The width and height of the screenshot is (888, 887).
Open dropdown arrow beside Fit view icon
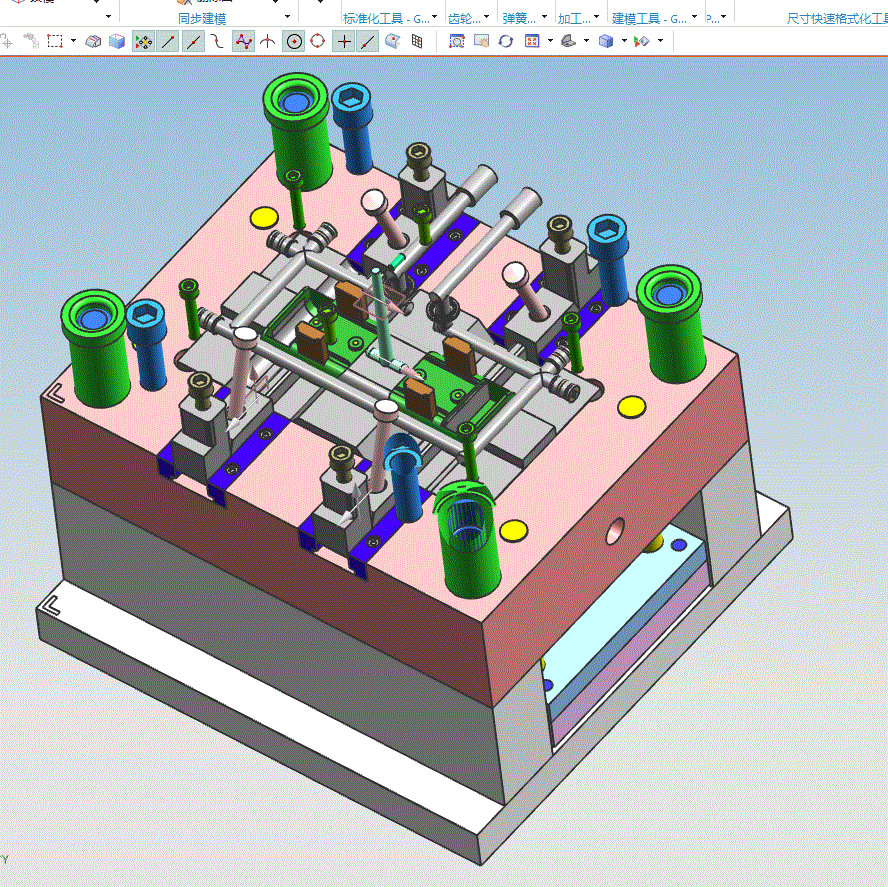[550, 41]
